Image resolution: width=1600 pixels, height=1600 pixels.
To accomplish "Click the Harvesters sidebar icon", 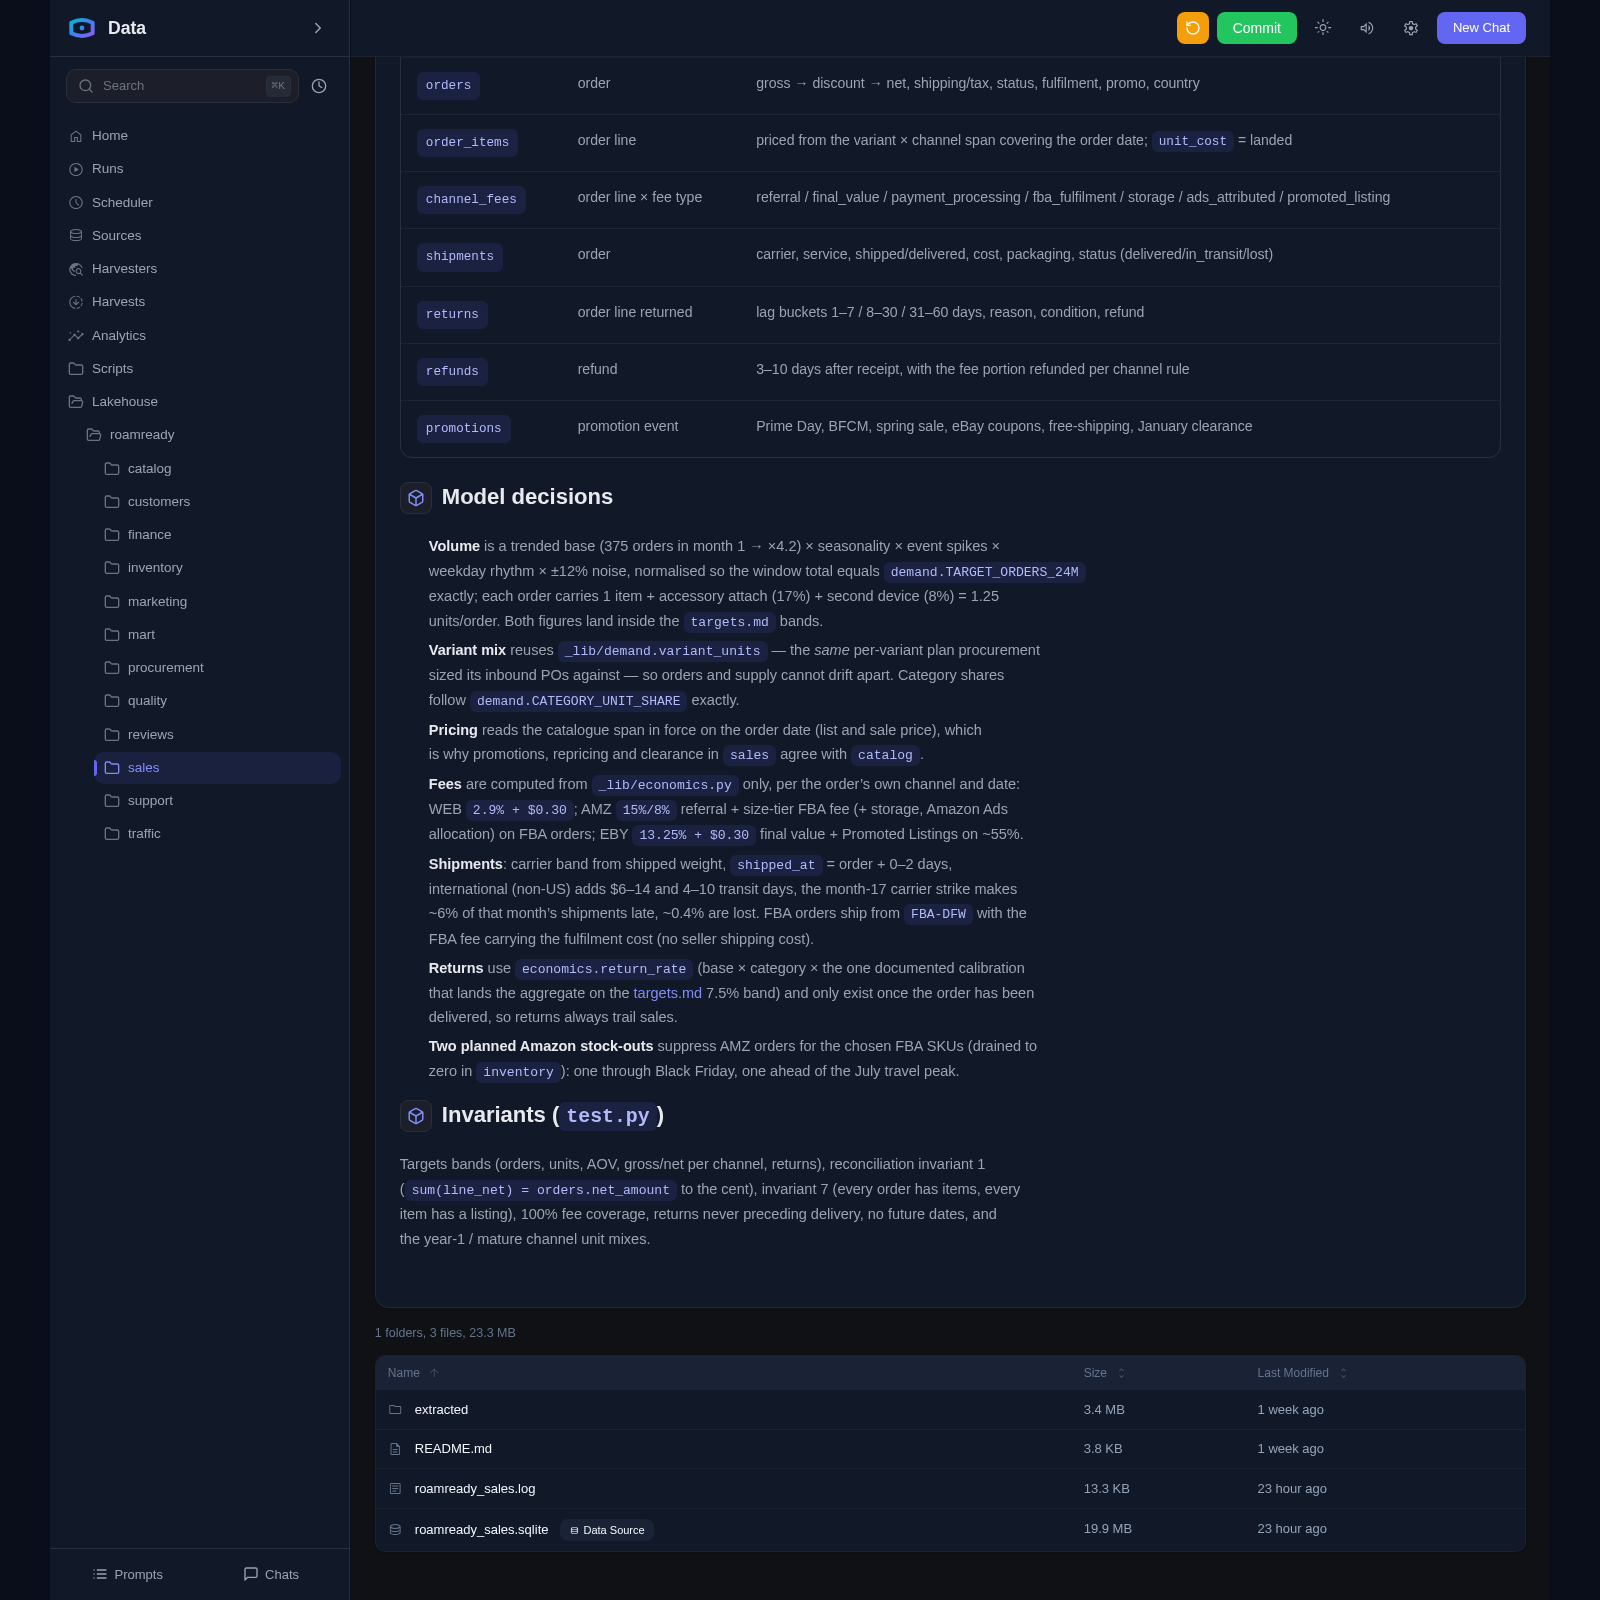I will click(x=76, y=269).
